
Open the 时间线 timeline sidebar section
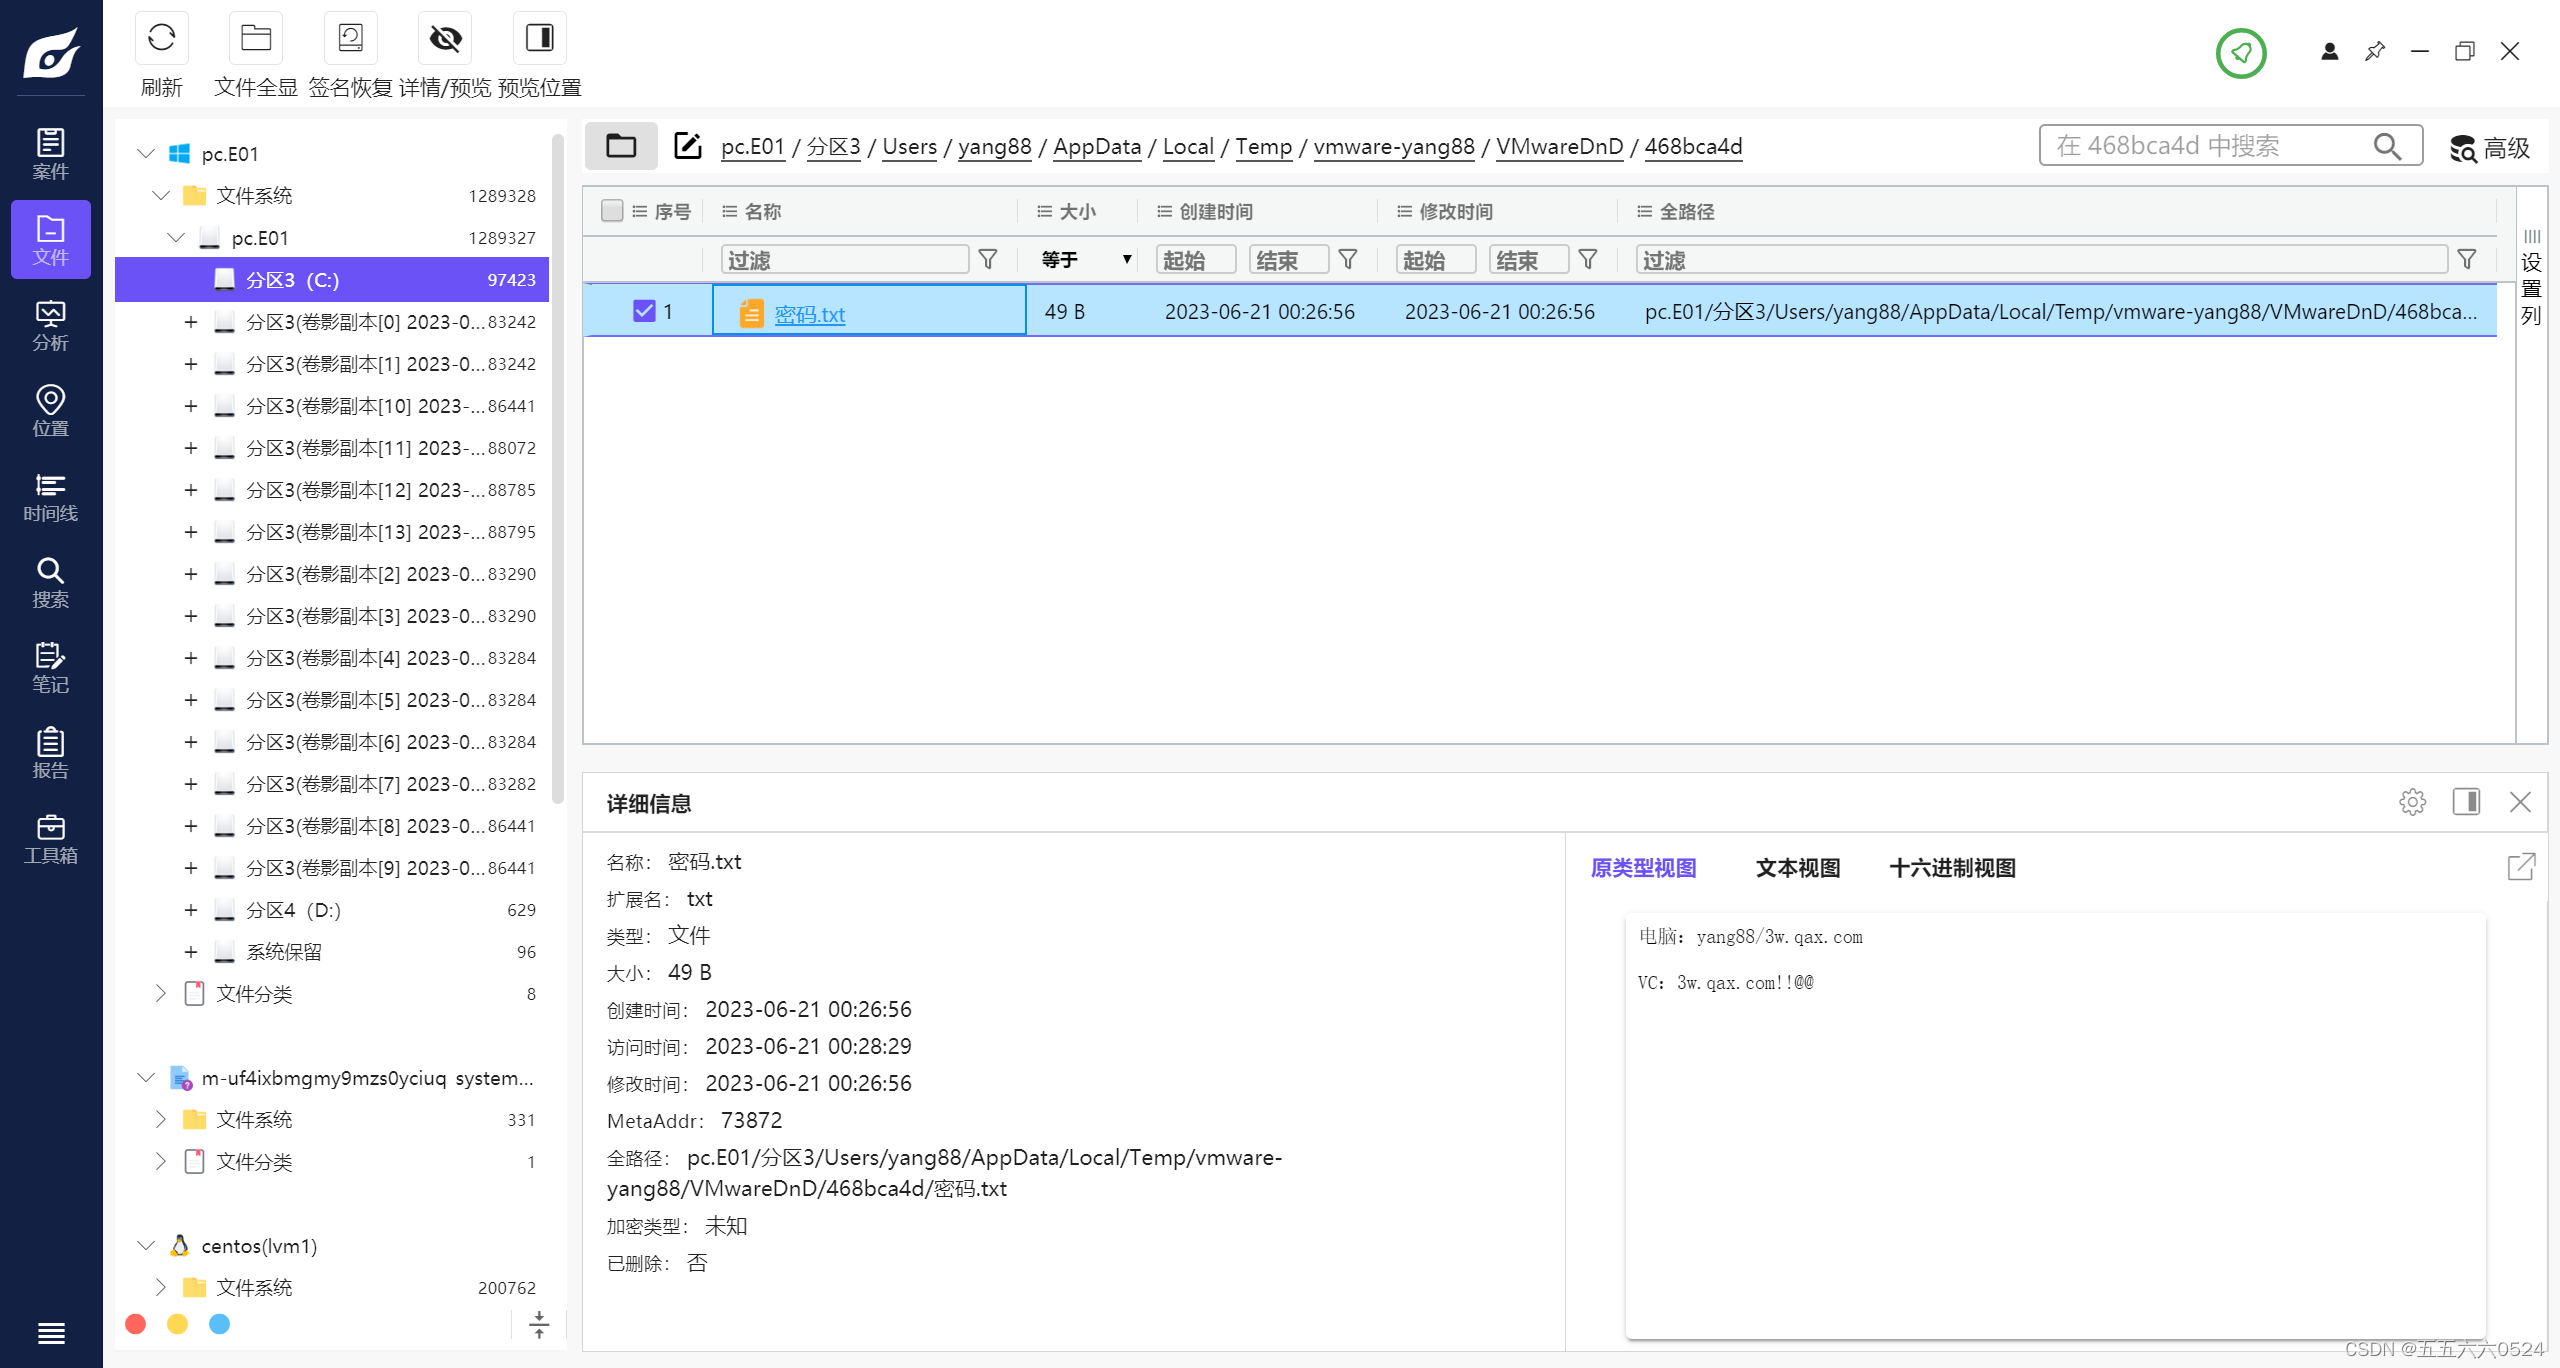[x=51, y=497]
